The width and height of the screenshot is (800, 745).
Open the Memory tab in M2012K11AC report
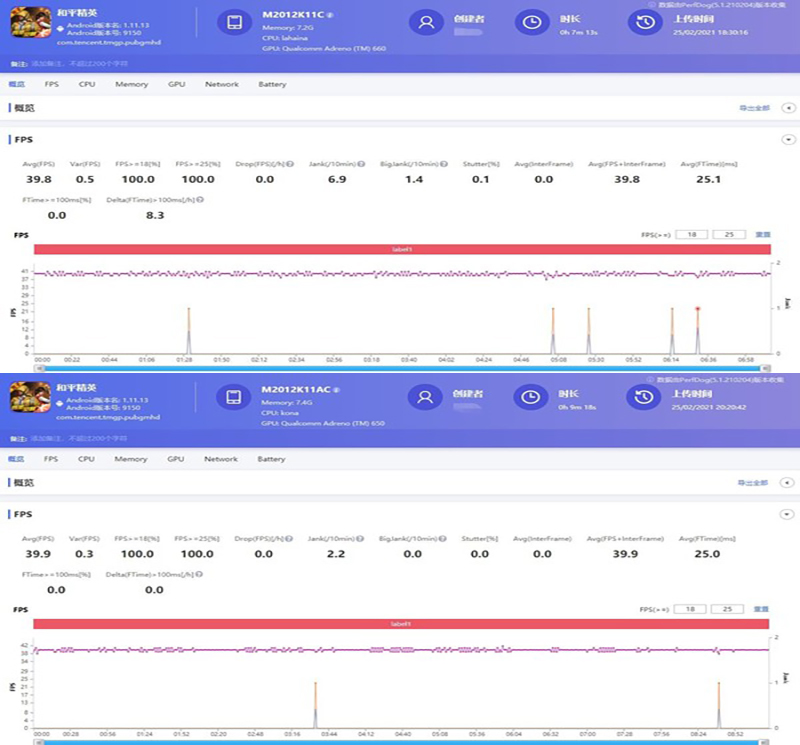coord(131,459)
